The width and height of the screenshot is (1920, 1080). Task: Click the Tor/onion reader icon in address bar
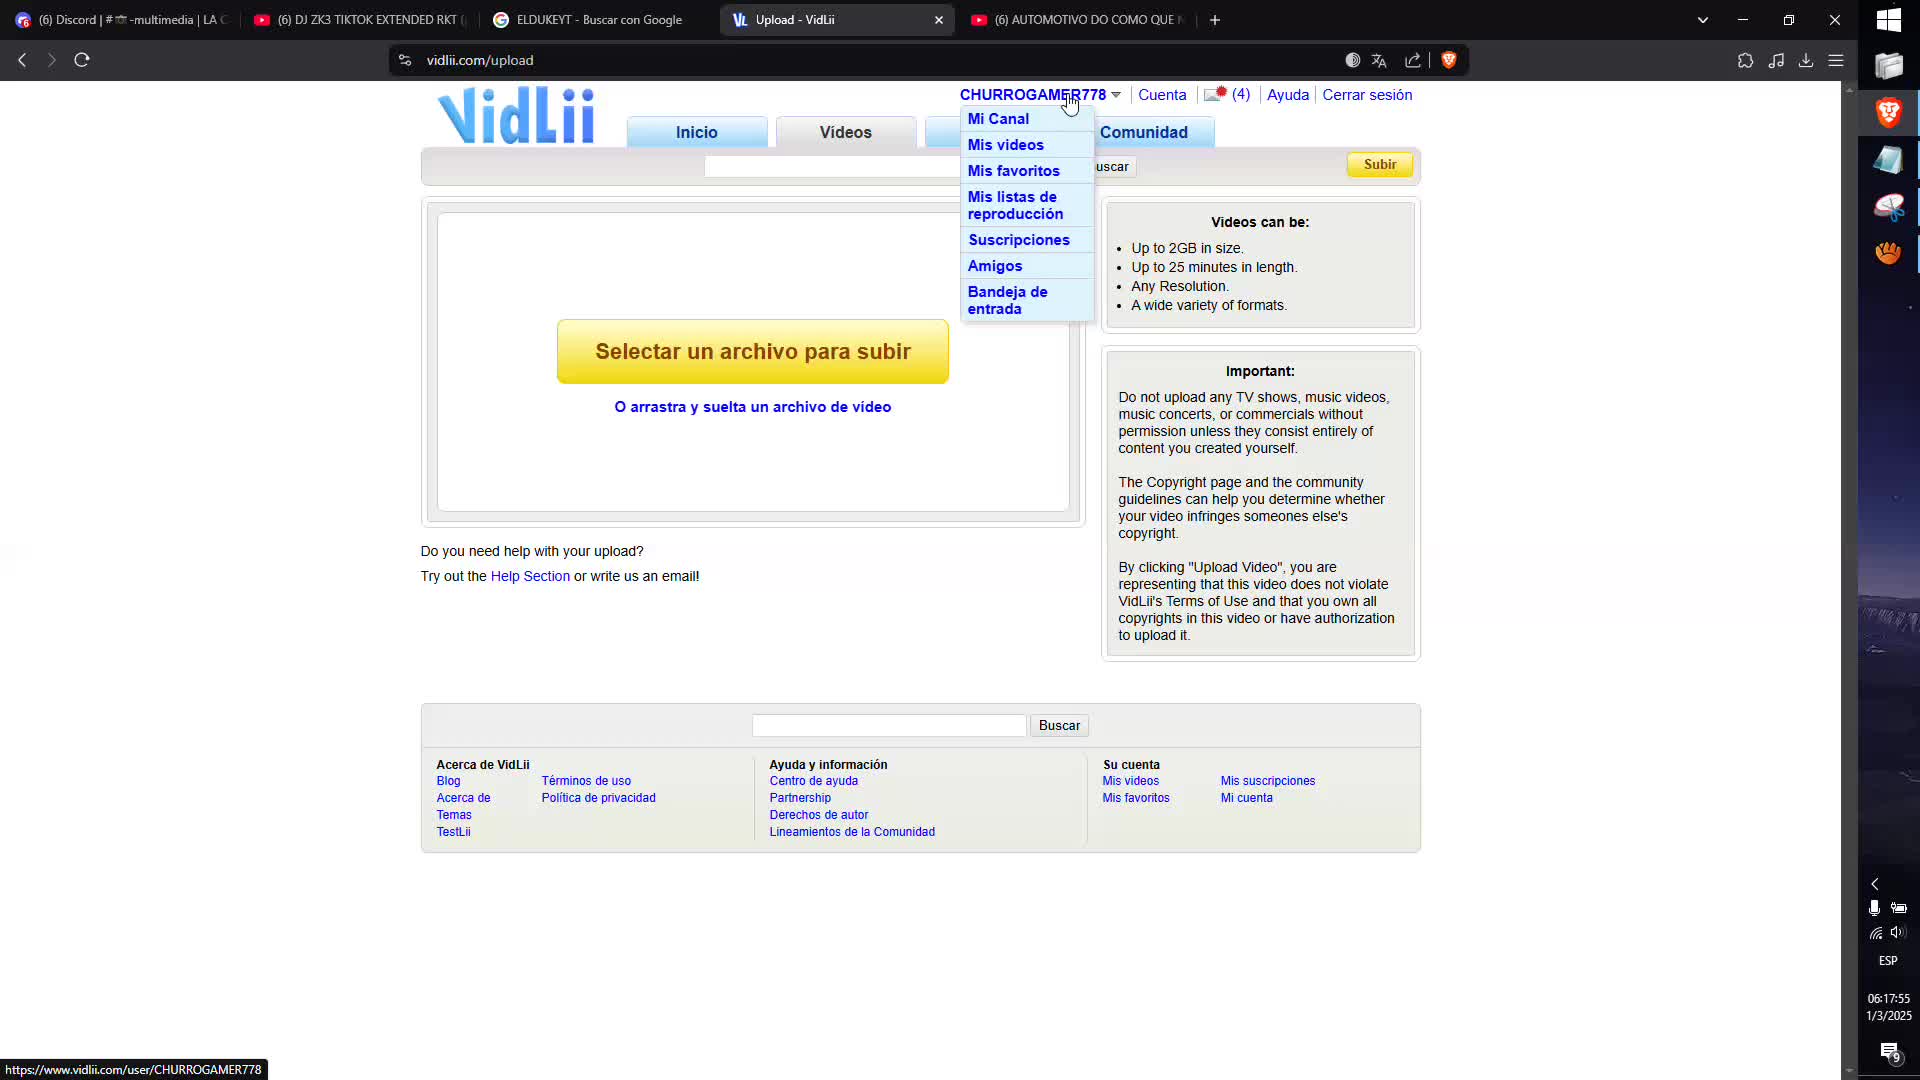pos(1353,60)
